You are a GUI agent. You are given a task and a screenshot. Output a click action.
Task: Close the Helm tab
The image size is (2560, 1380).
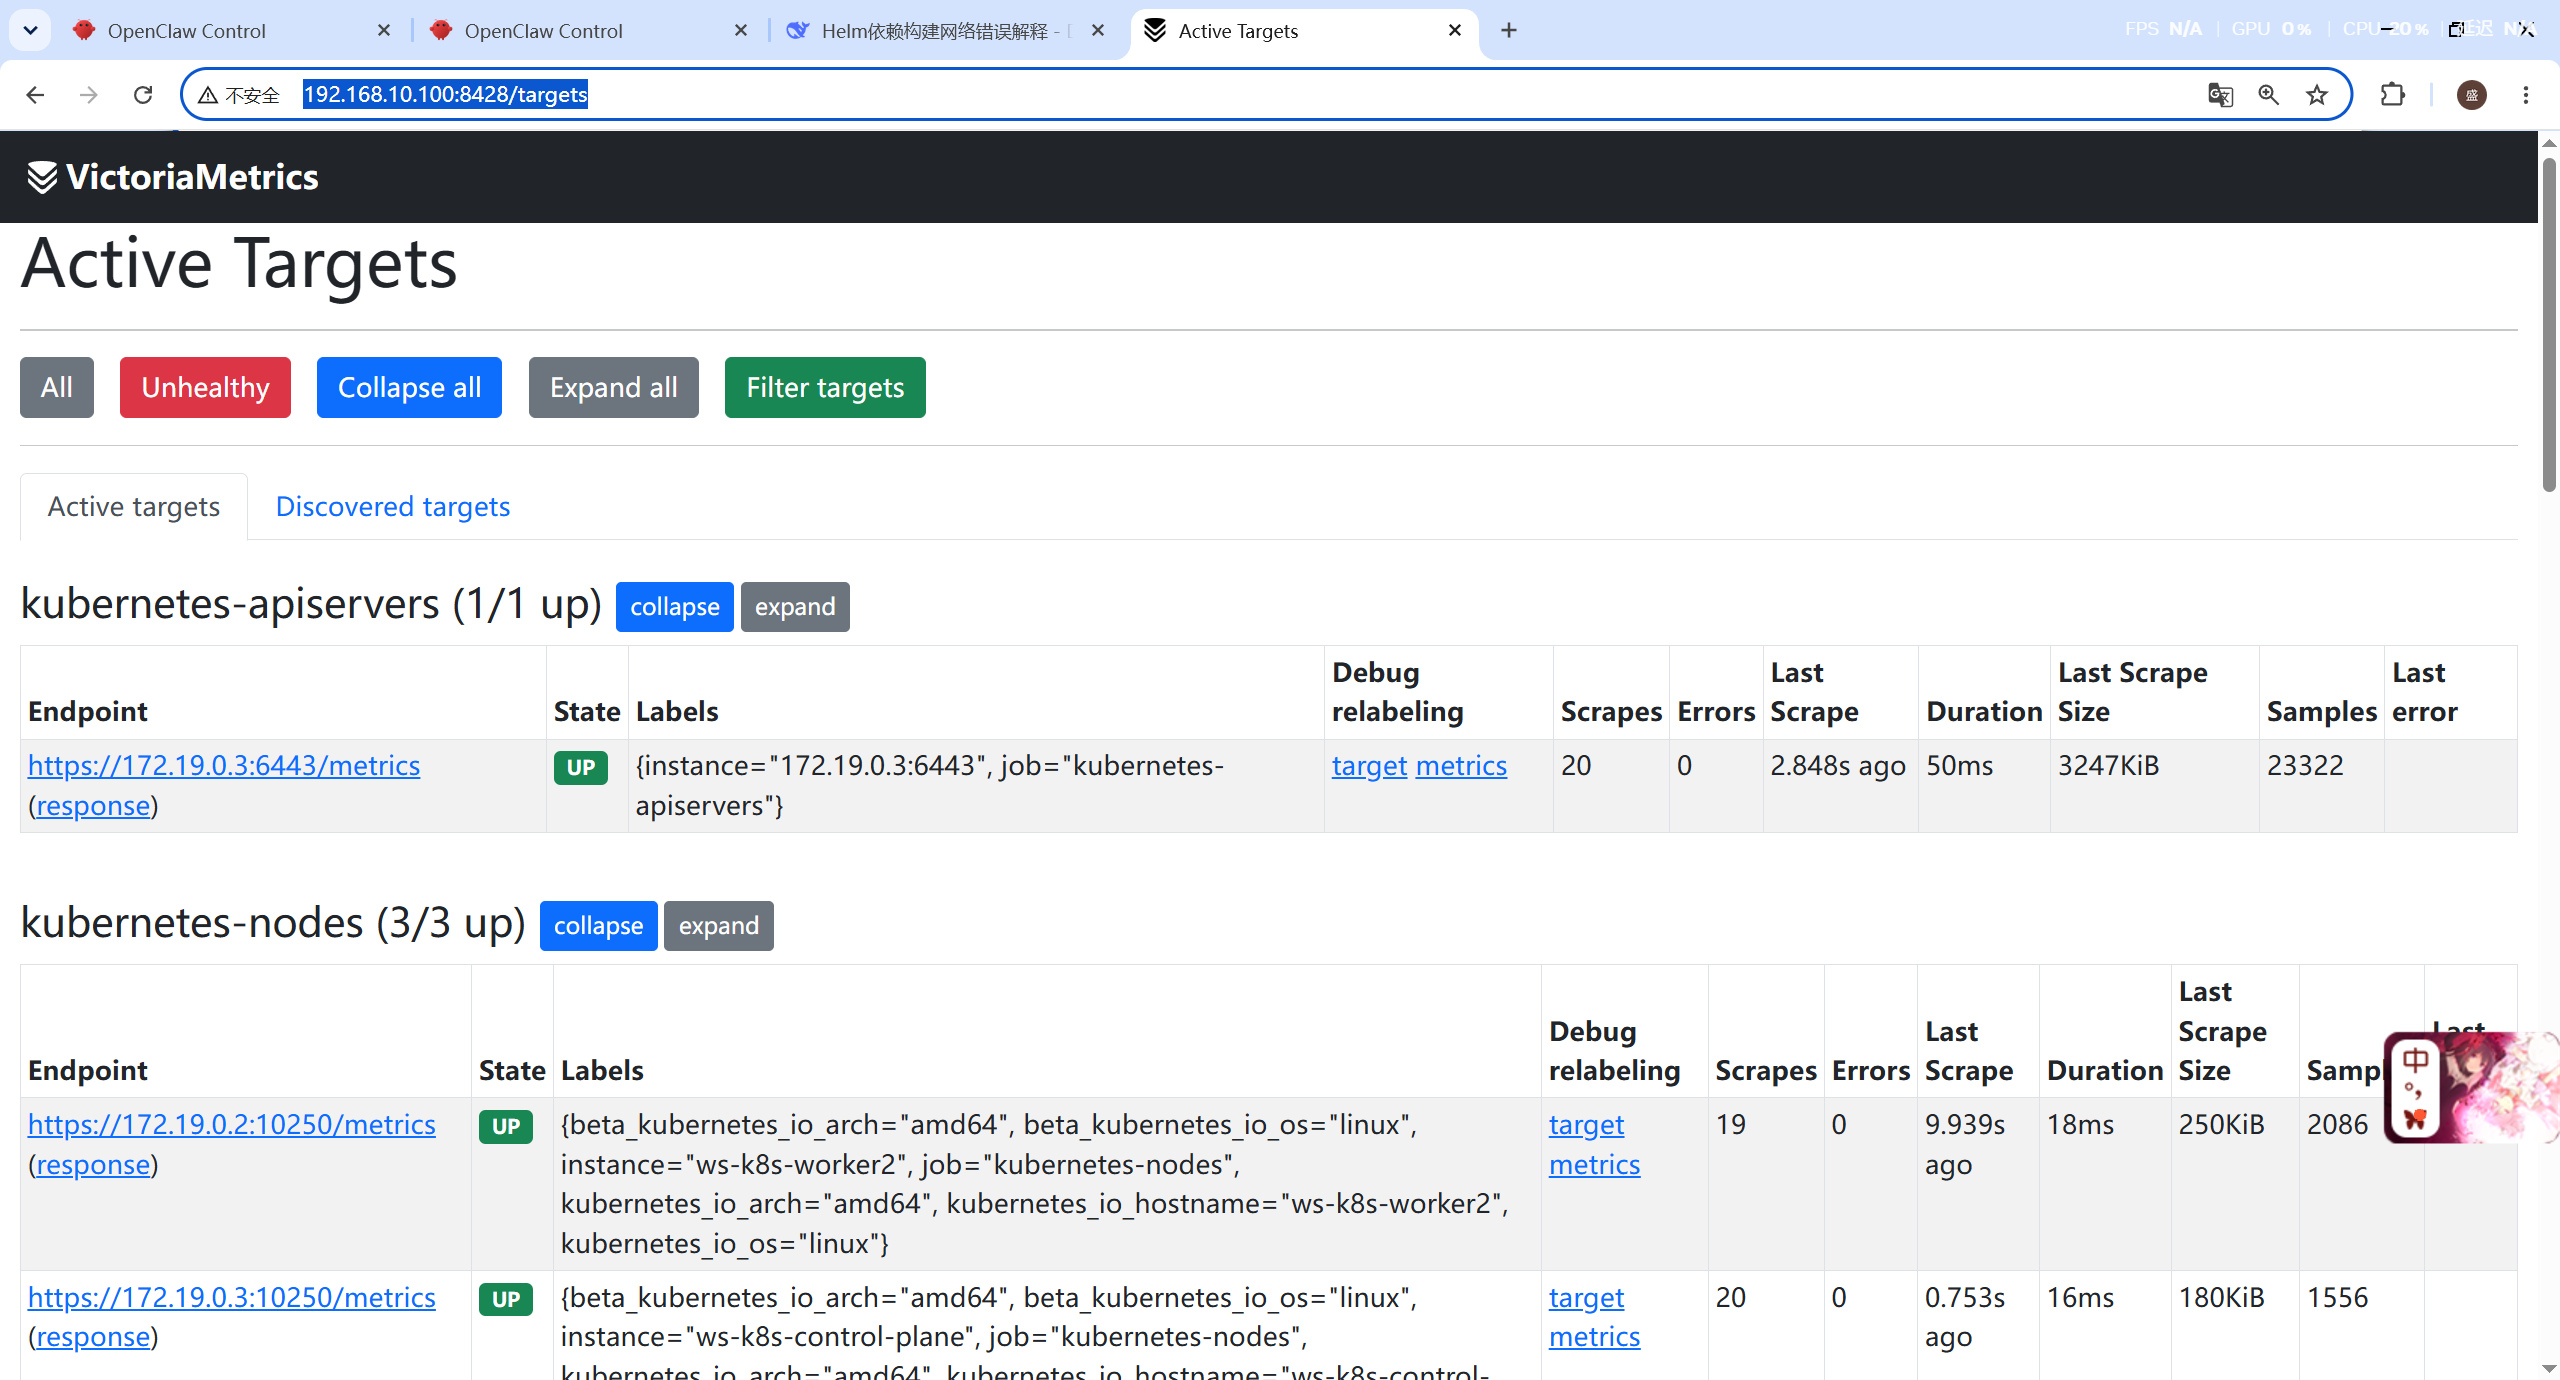click(1098, 30)
